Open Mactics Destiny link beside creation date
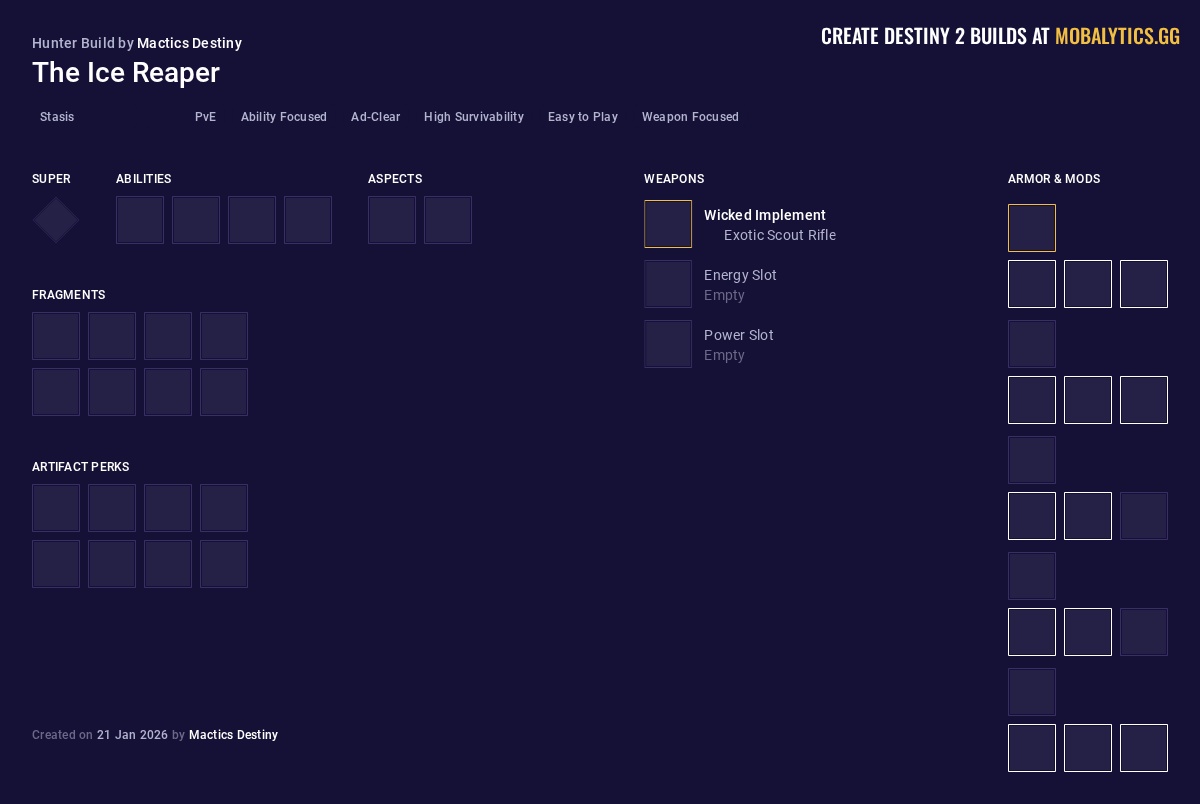Viewport: 1200px width, 804px height. (x=233, y=735)
